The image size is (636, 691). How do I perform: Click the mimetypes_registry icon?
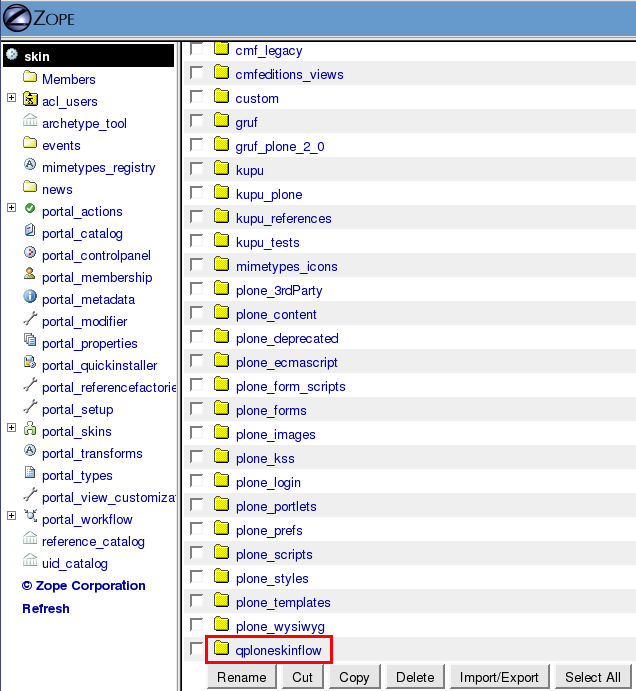click(30, 165)
